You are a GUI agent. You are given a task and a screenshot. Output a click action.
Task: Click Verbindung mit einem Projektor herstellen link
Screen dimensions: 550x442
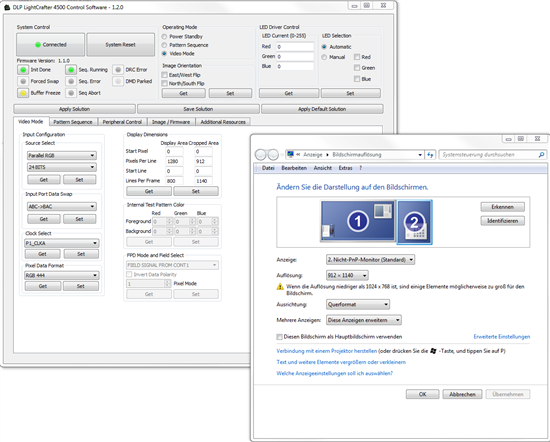[327, 351]
